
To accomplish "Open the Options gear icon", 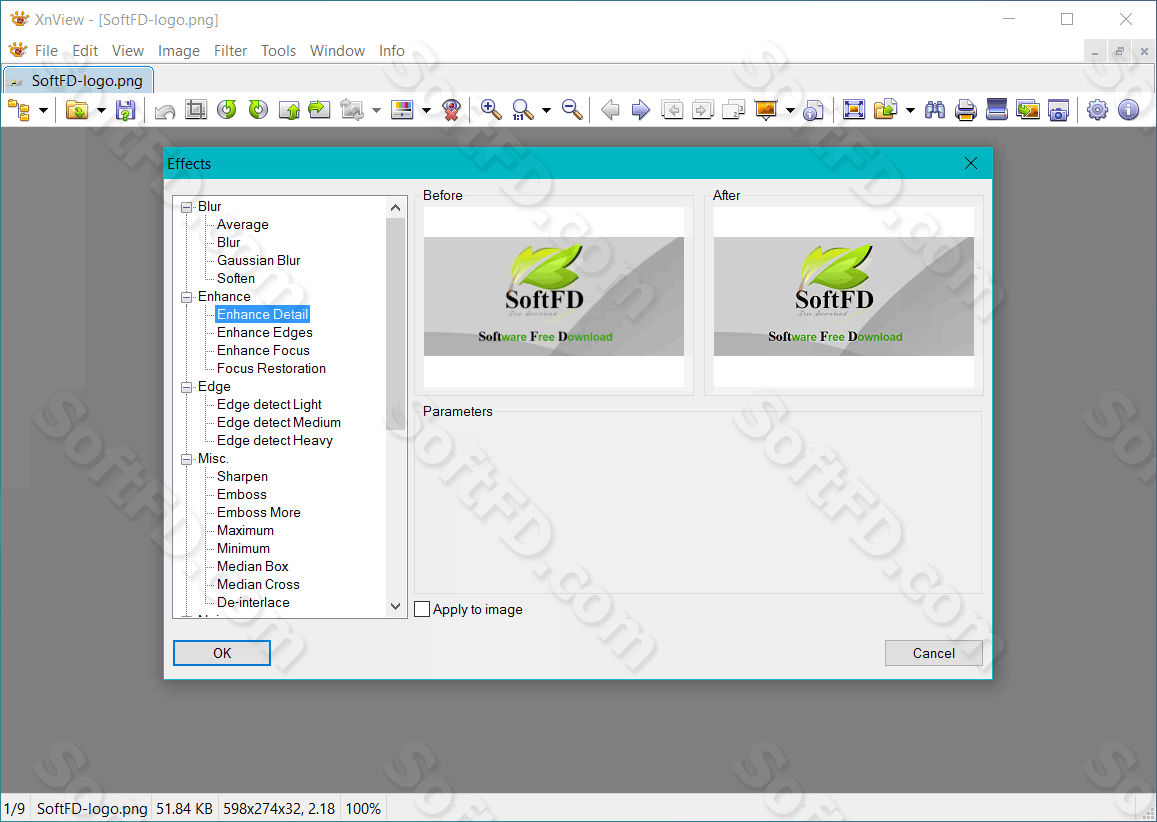I will [1097, 110].
